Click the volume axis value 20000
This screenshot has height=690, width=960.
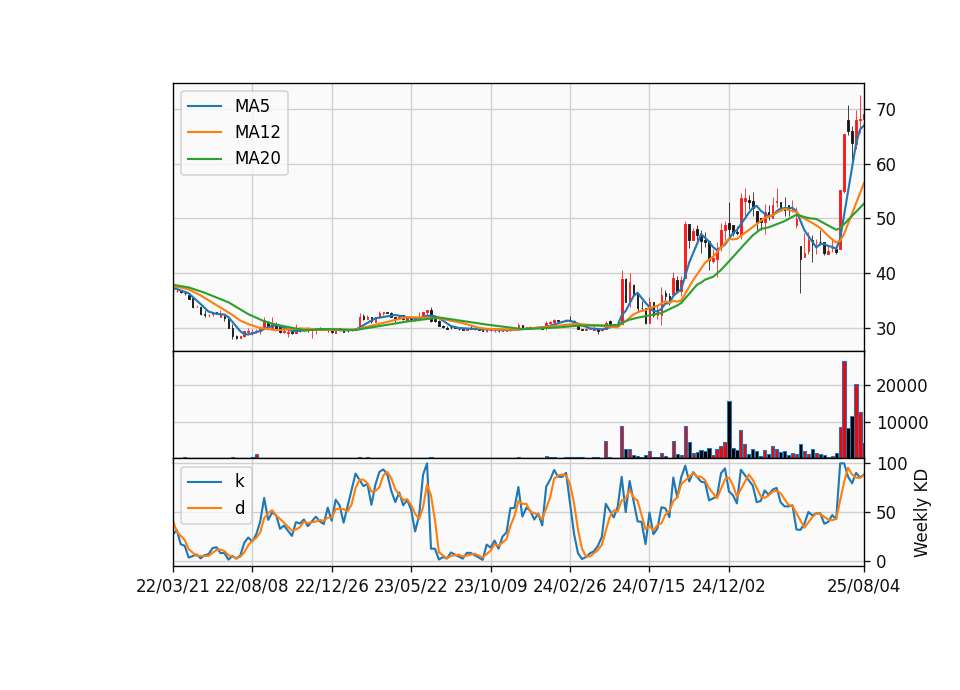(x=902, y=386)
